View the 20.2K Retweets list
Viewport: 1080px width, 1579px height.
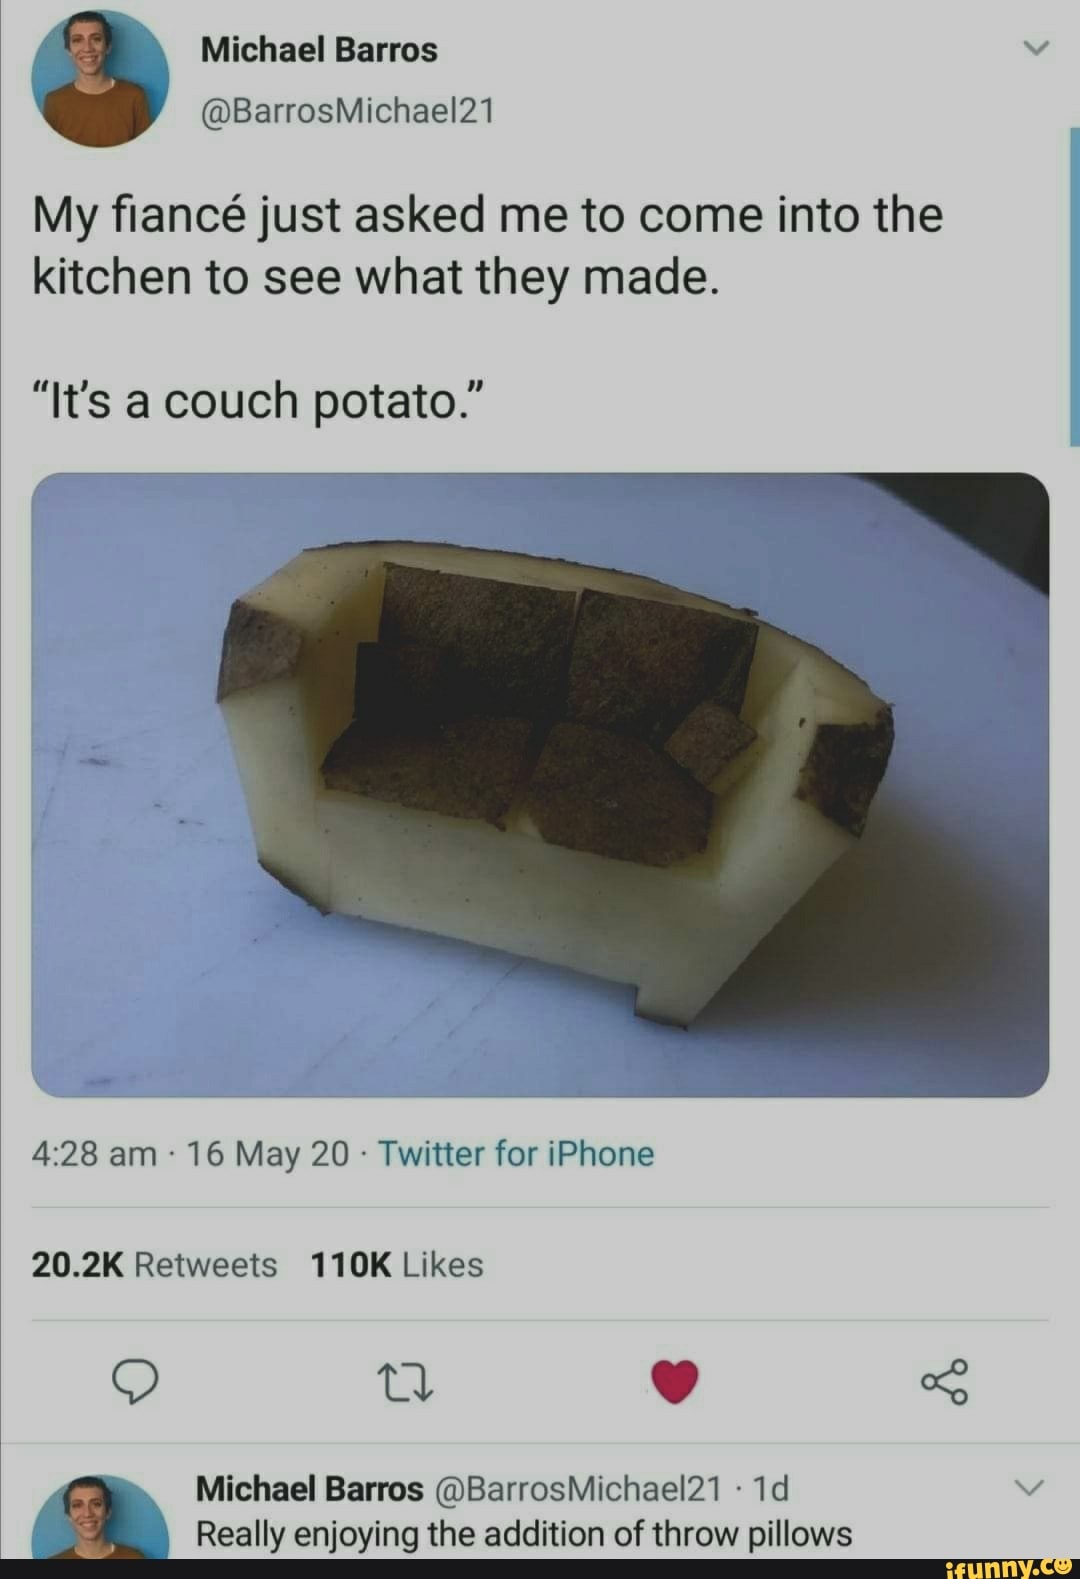[x=155, y=1265]
